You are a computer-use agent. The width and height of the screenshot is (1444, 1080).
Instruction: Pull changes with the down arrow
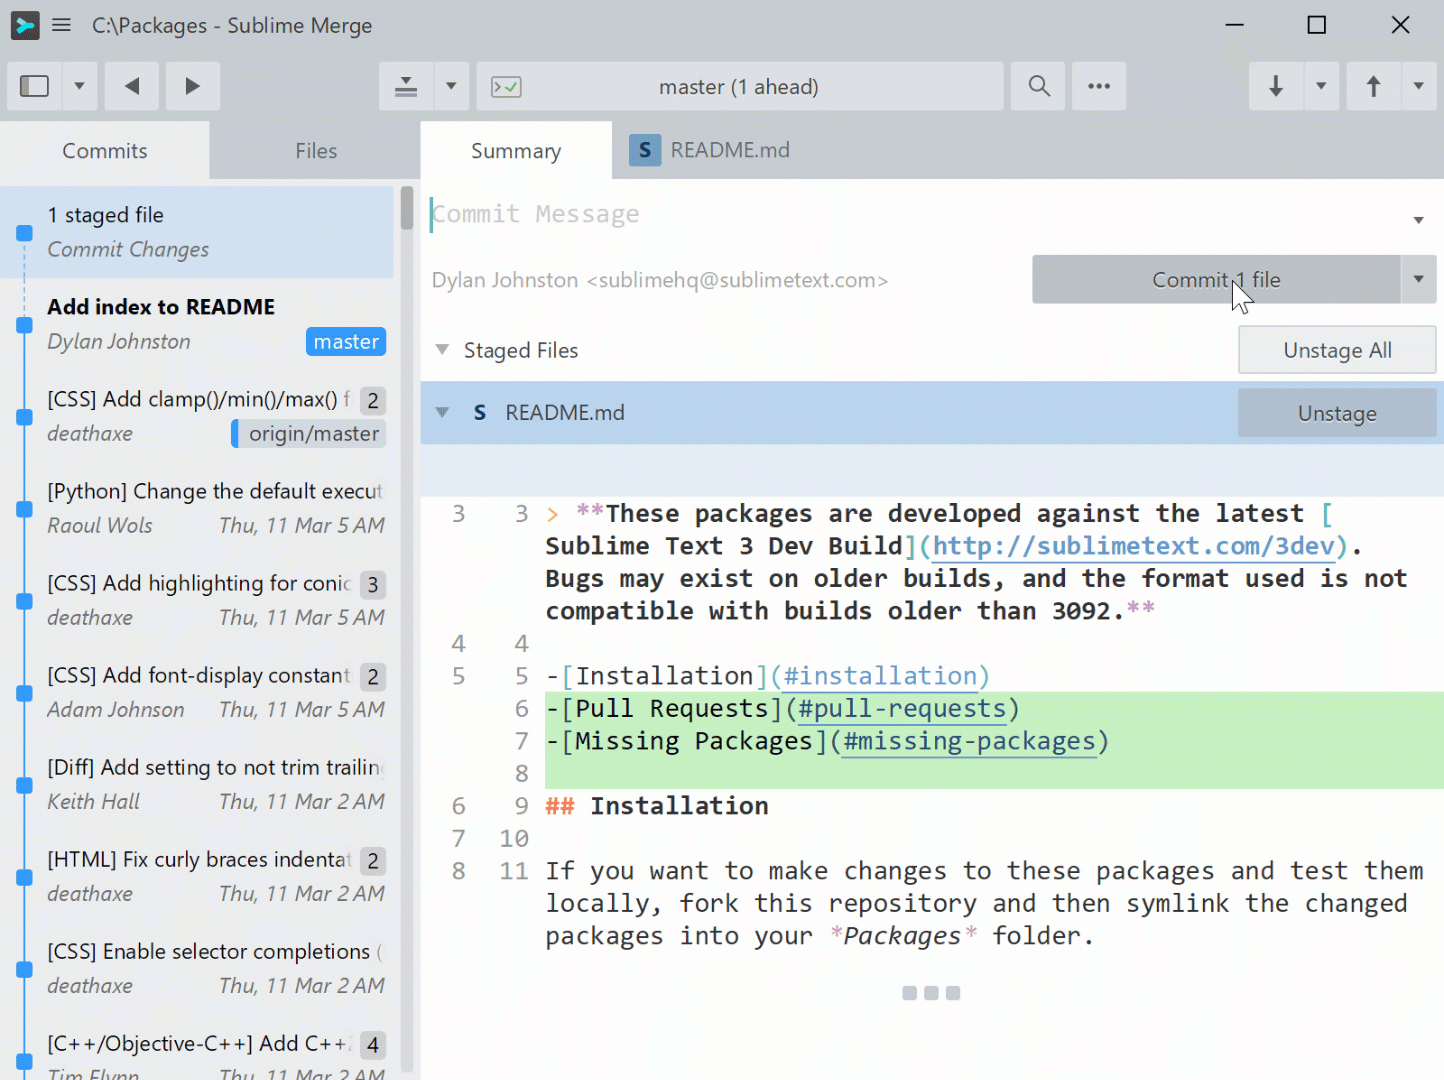click(1275, 86)
